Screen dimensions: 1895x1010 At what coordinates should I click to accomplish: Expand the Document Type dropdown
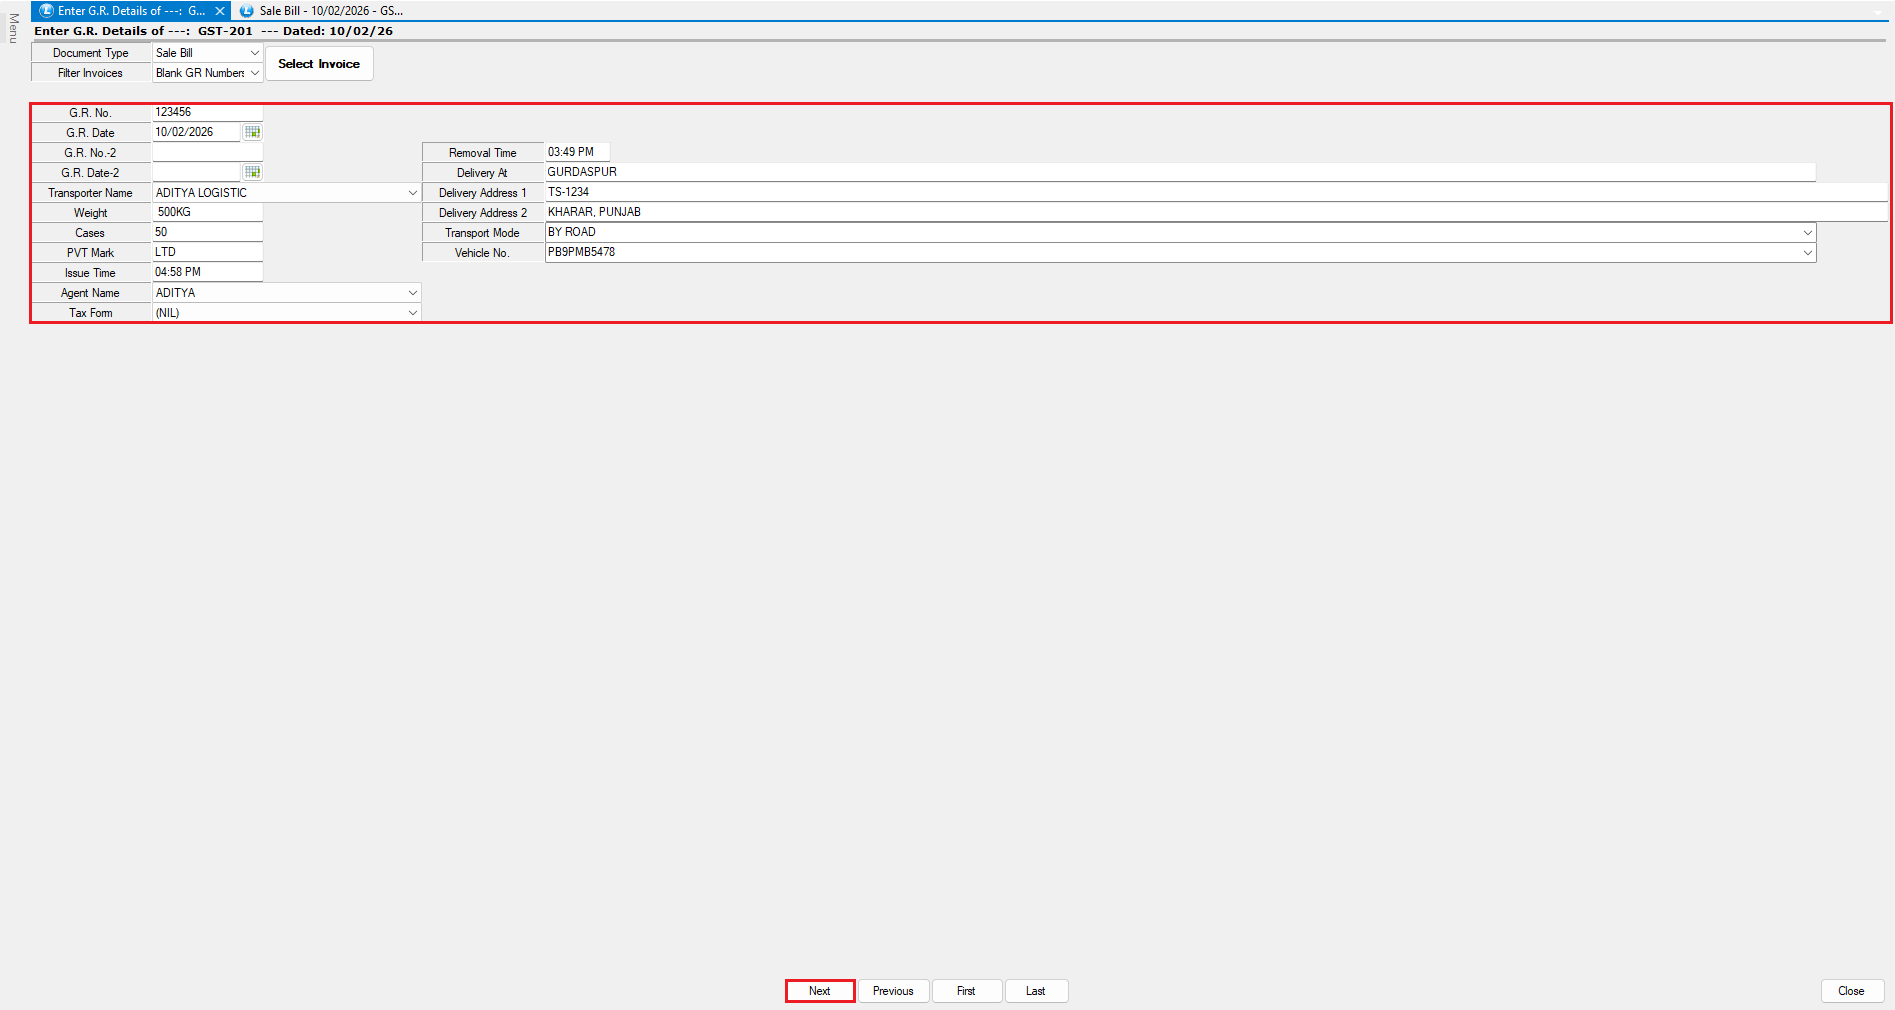[x=254, y=53]
